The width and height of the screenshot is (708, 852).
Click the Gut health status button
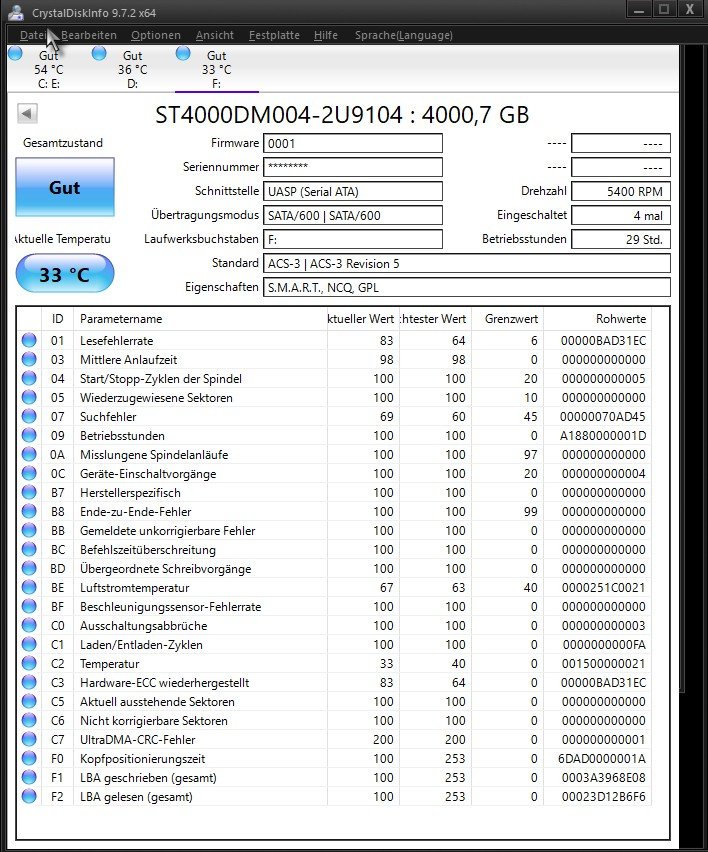pos(65,187)
